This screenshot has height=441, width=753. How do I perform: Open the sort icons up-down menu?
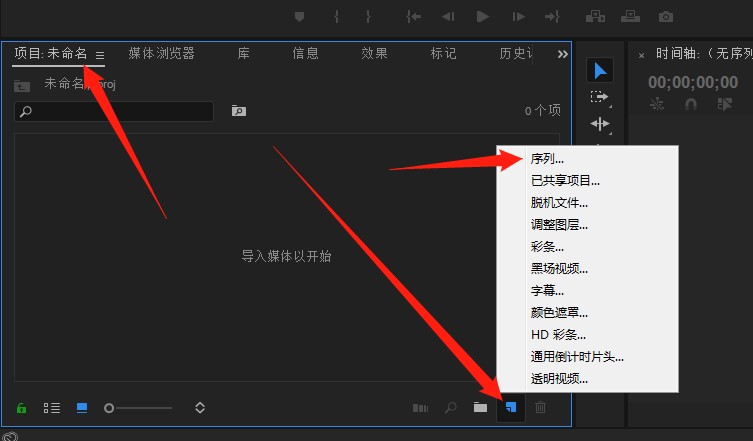pos(200,408)
